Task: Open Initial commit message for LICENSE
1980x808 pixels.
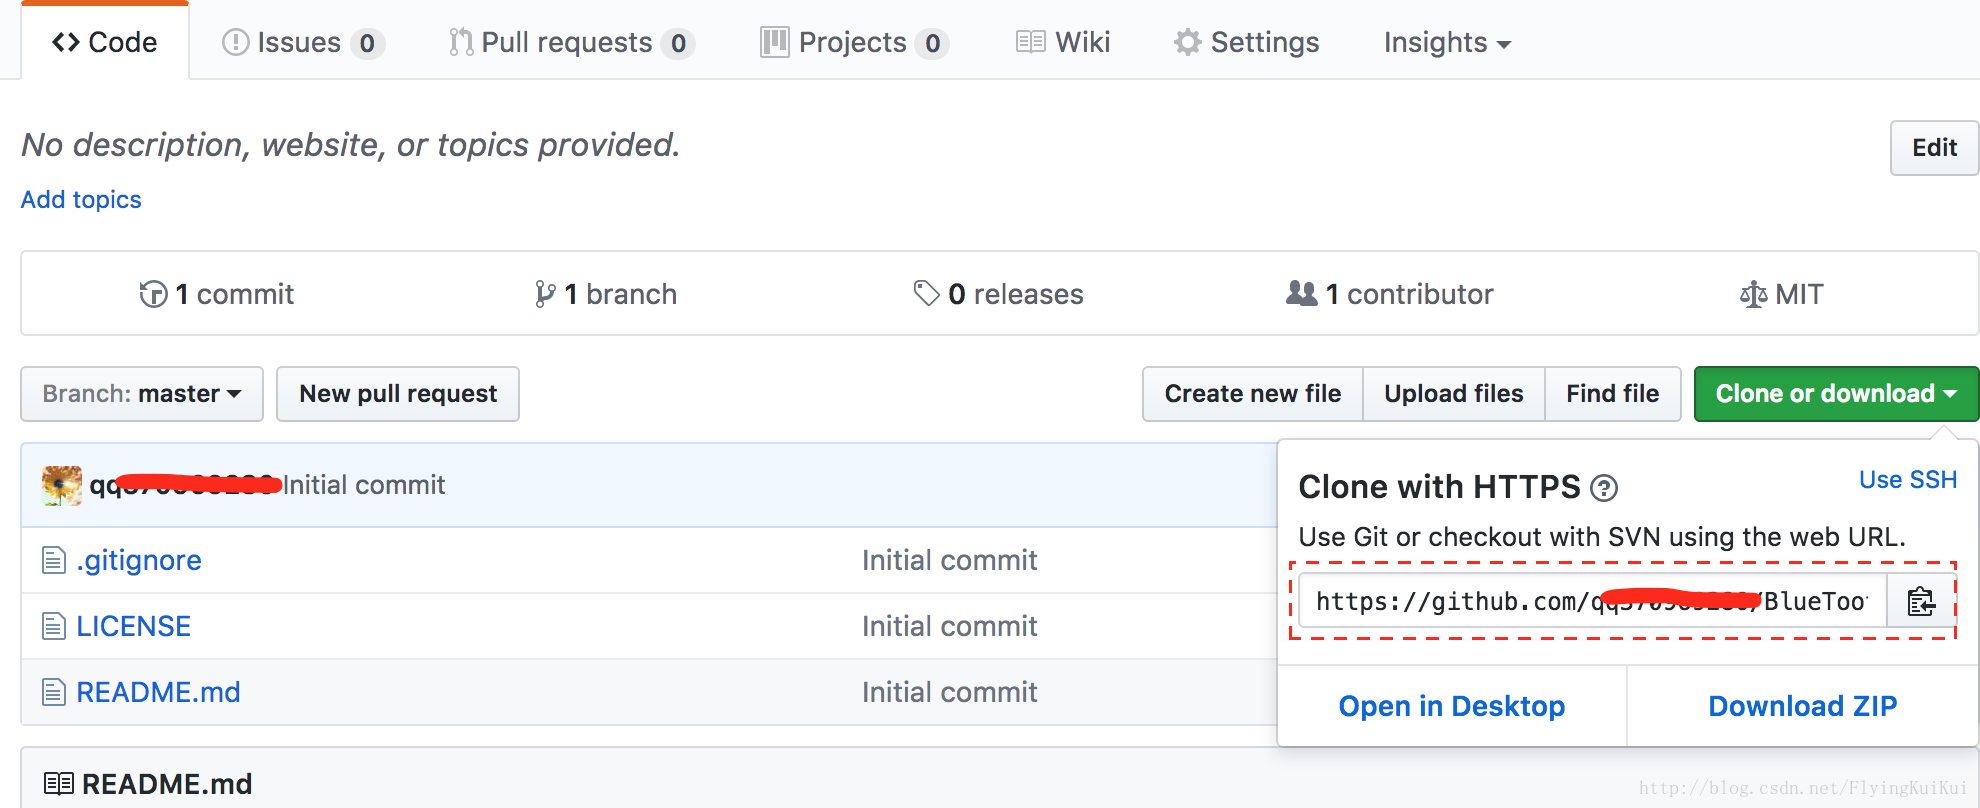Action: tap(949, 626)
